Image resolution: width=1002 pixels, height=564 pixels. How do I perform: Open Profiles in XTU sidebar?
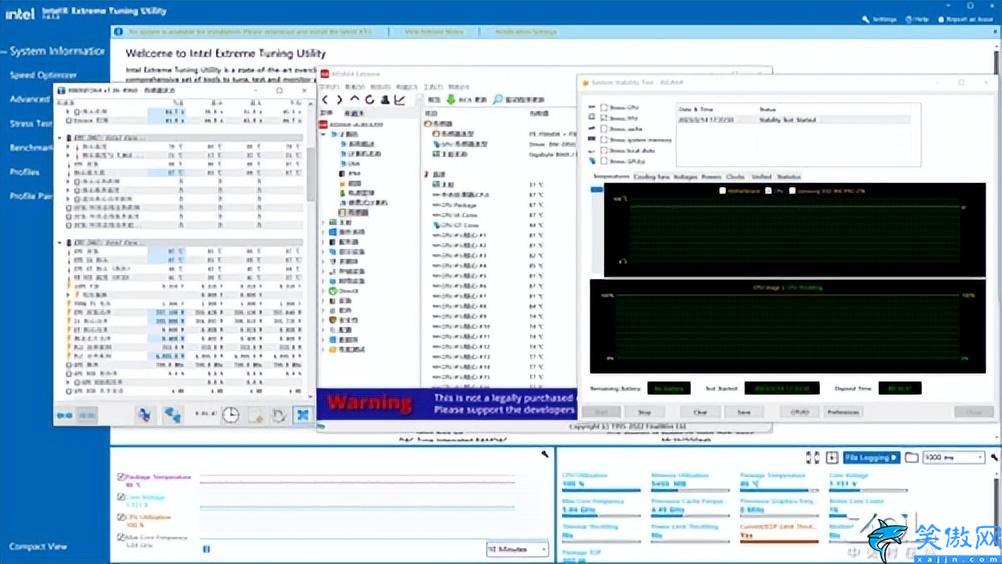point(24,172)
